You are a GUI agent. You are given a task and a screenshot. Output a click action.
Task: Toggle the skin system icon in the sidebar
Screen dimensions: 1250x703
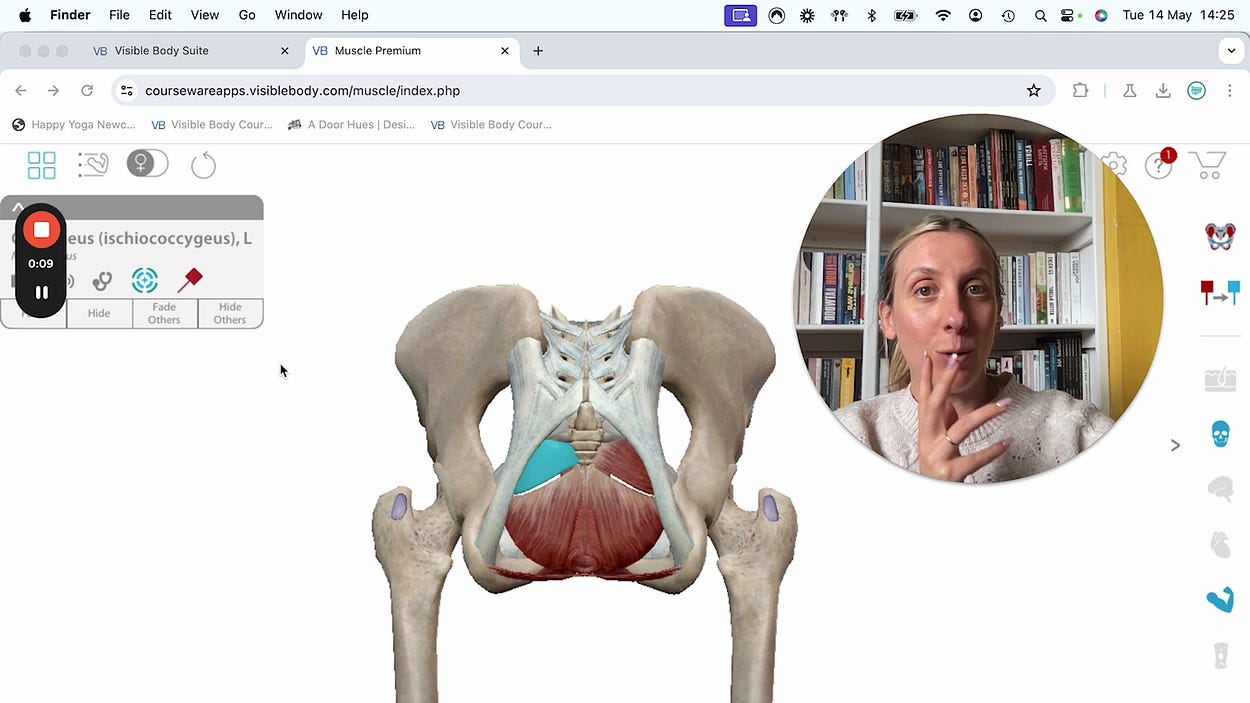coord(1220,377)
